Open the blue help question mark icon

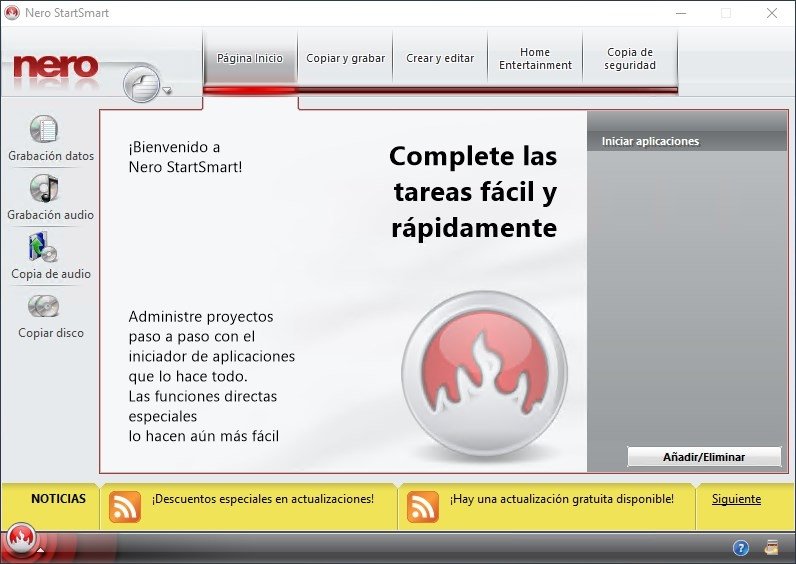(x=741, y=548)
